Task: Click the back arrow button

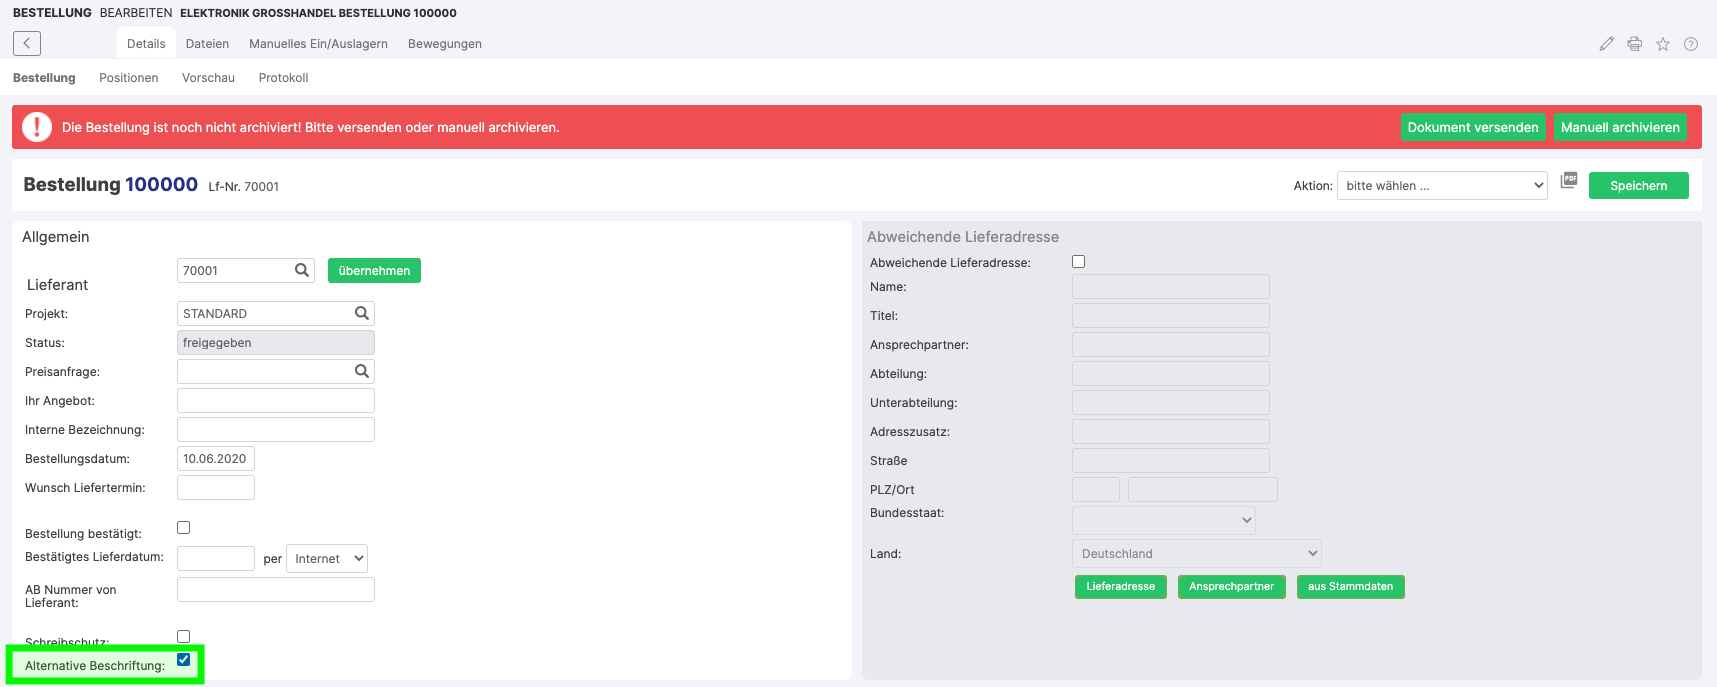Action: pyautogui.click(x=27, y=43)
